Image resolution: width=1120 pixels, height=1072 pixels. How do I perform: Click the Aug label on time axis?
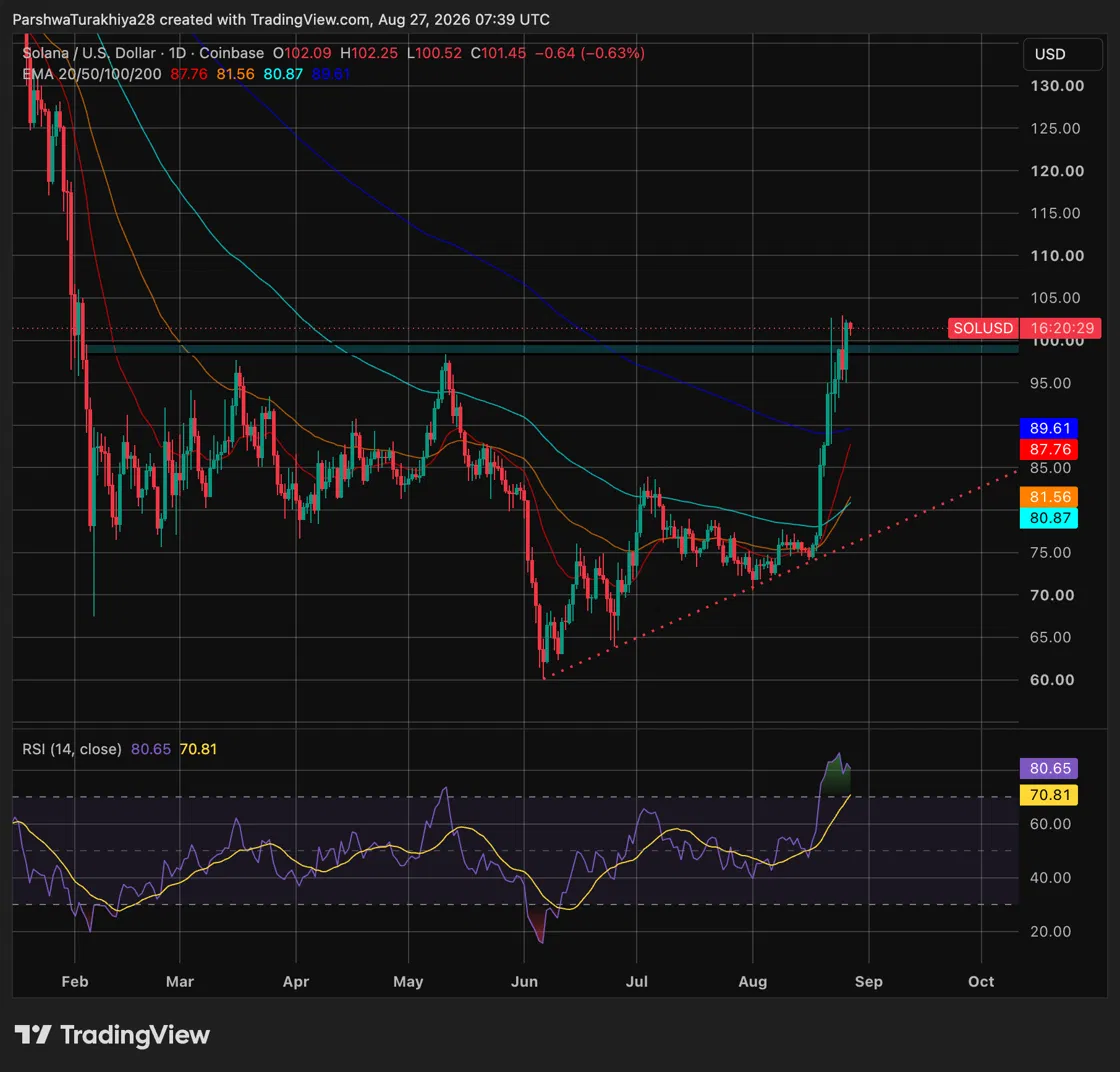point(753,981)
